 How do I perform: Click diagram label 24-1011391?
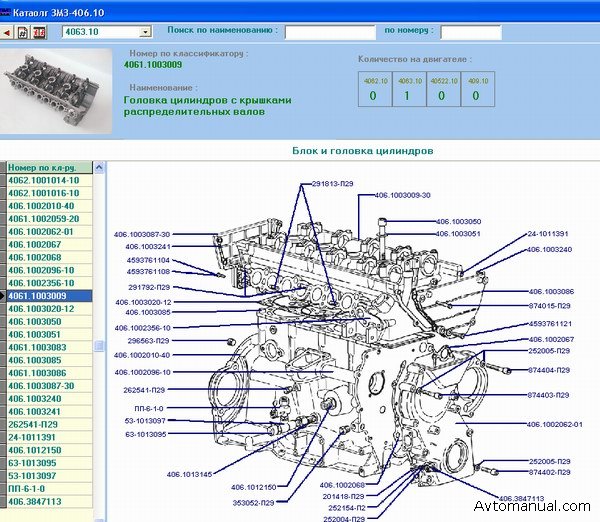click(x=548, y=234)
